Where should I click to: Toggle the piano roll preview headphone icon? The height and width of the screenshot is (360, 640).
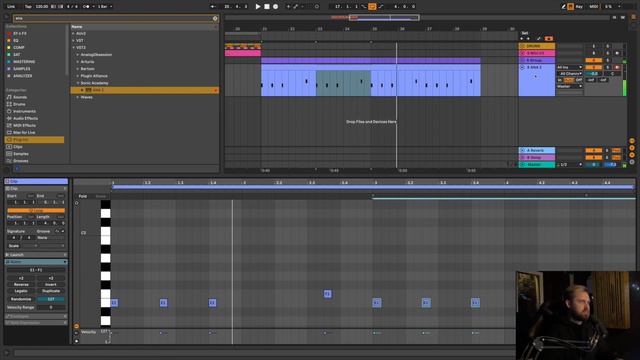[x=76, y=203]
